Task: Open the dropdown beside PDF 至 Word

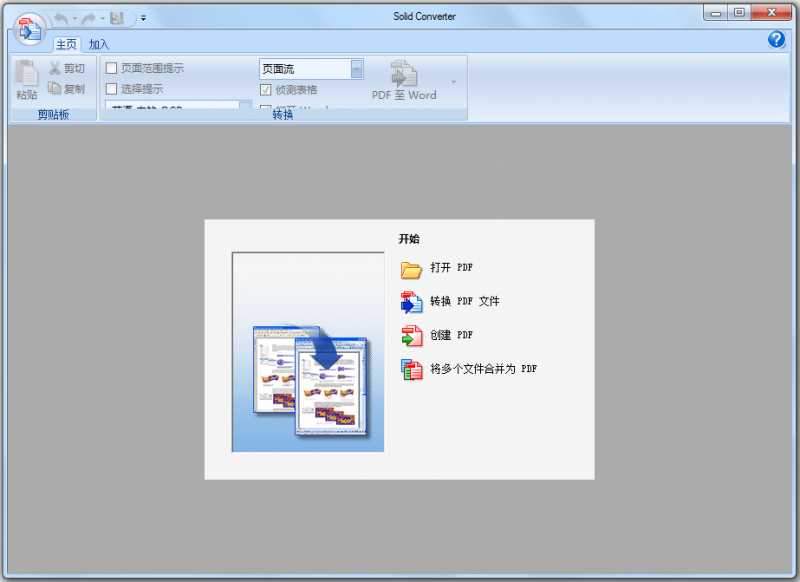Action: click(452, 83)
